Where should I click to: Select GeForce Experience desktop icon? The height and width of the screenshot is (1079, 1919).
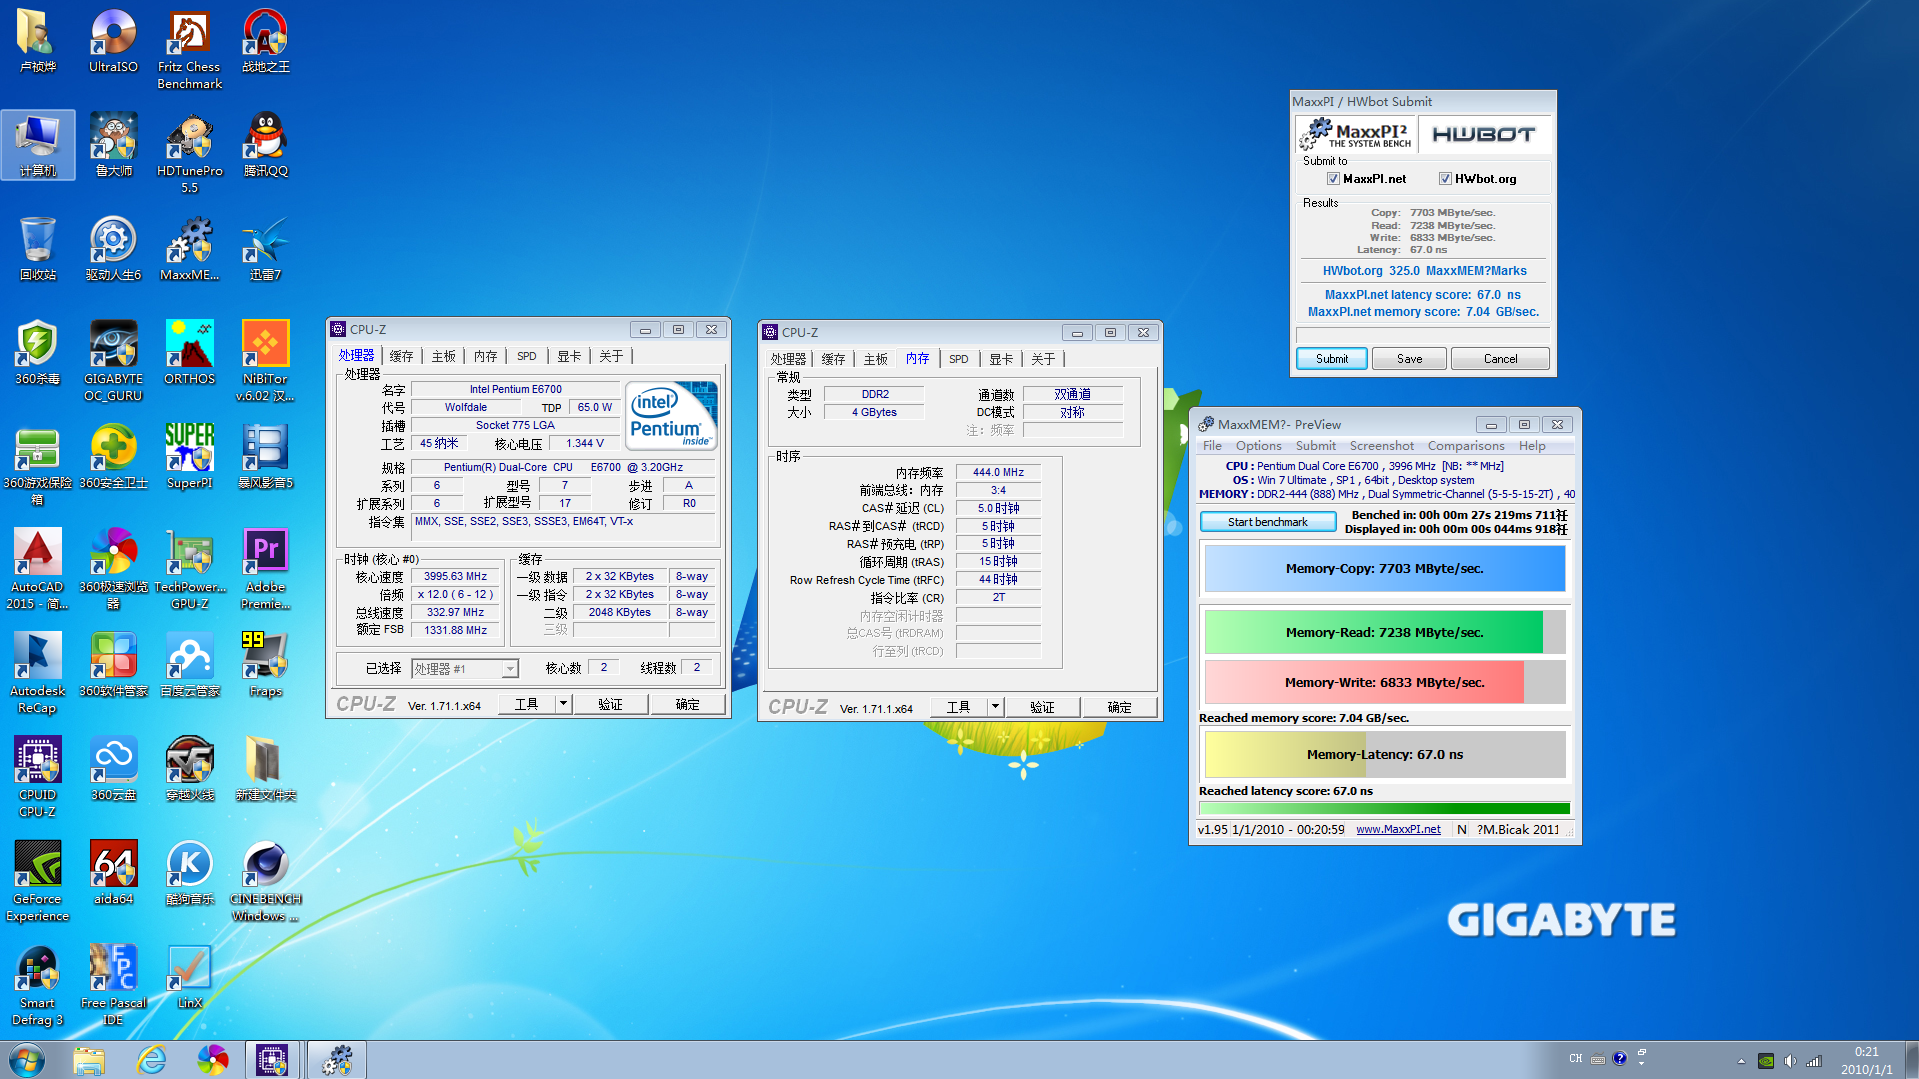tap(37, 882)
